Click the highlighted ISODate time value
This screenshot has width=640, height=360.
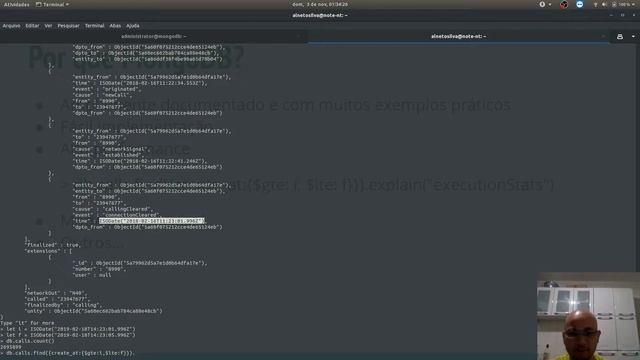(152, 221)
